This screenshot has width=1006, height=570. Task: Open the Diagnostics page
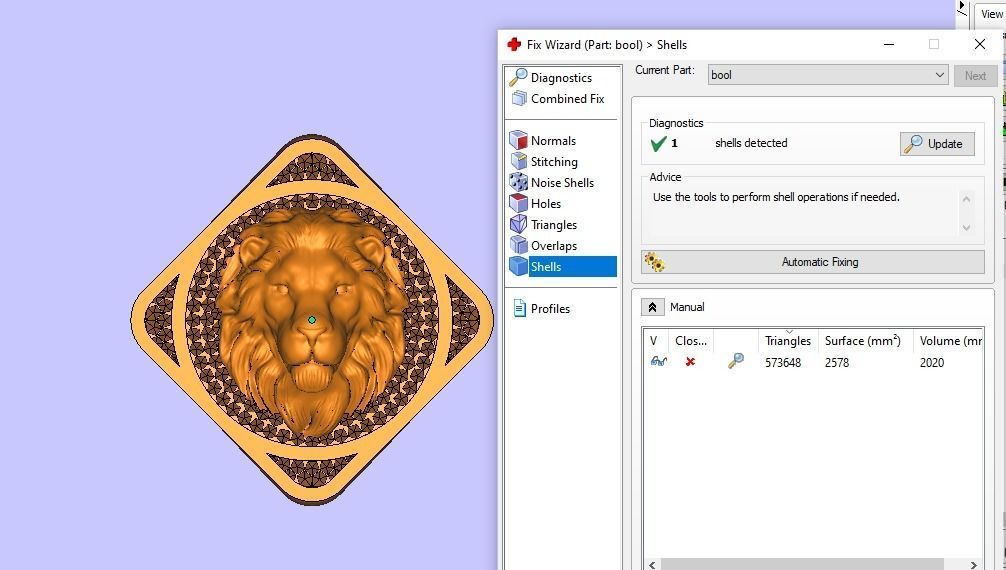click(561, 78)
